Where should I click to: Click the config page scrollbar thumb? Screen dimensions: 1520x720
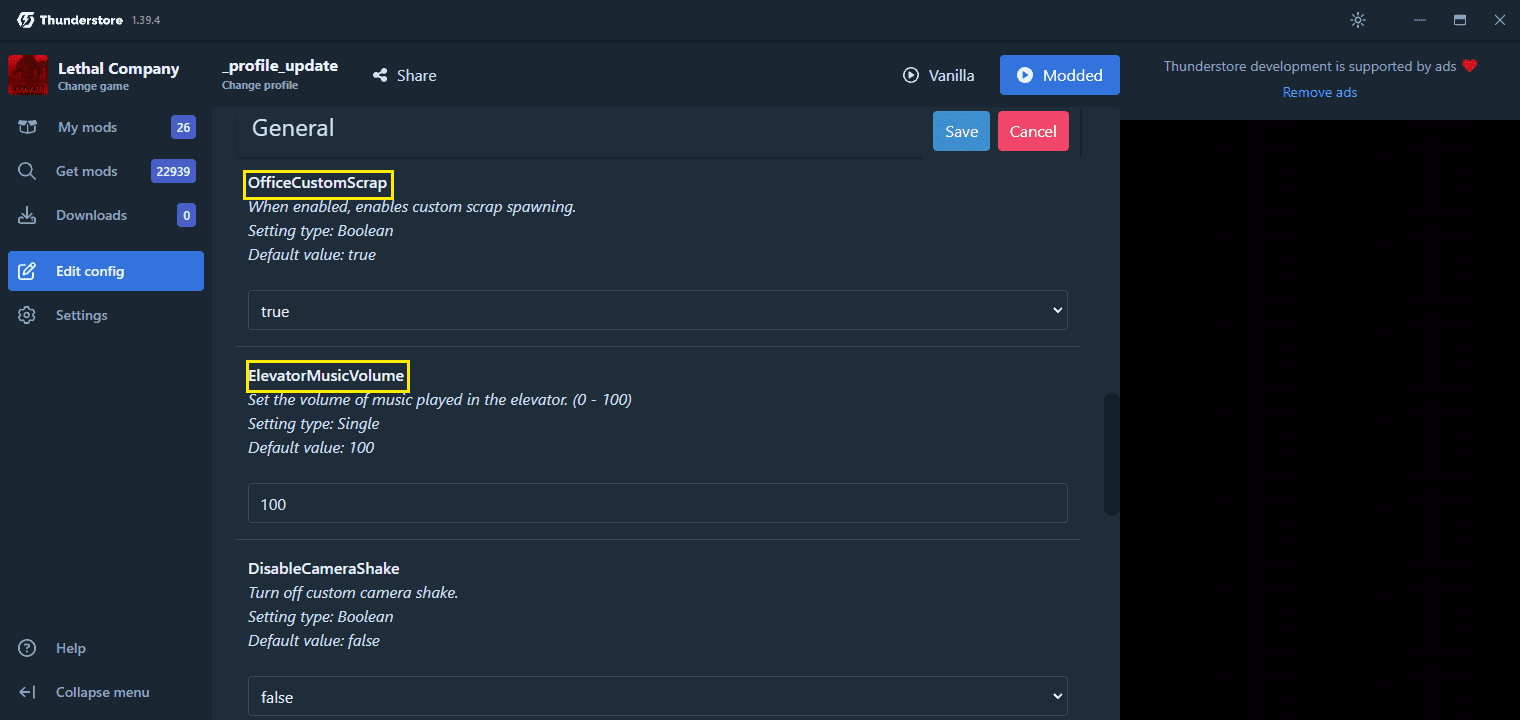1111,455
